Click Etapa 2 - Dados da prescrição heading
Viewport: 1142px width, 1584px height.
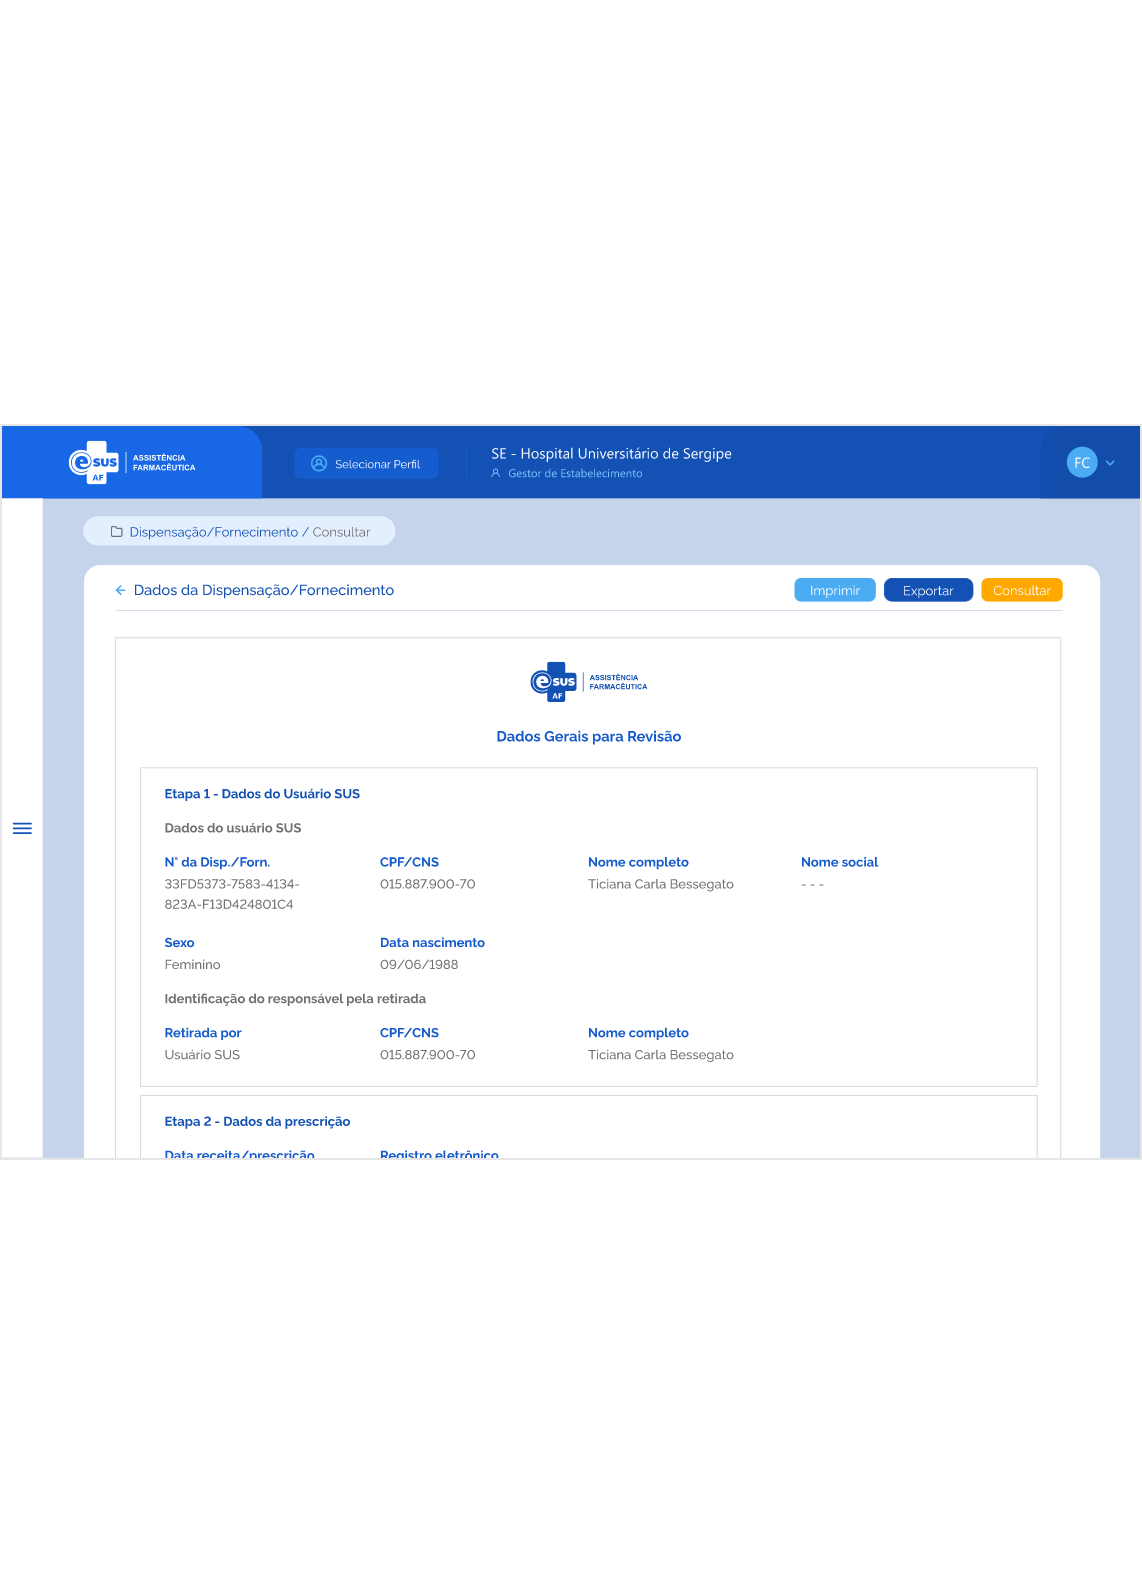[x=257, y=1122]
